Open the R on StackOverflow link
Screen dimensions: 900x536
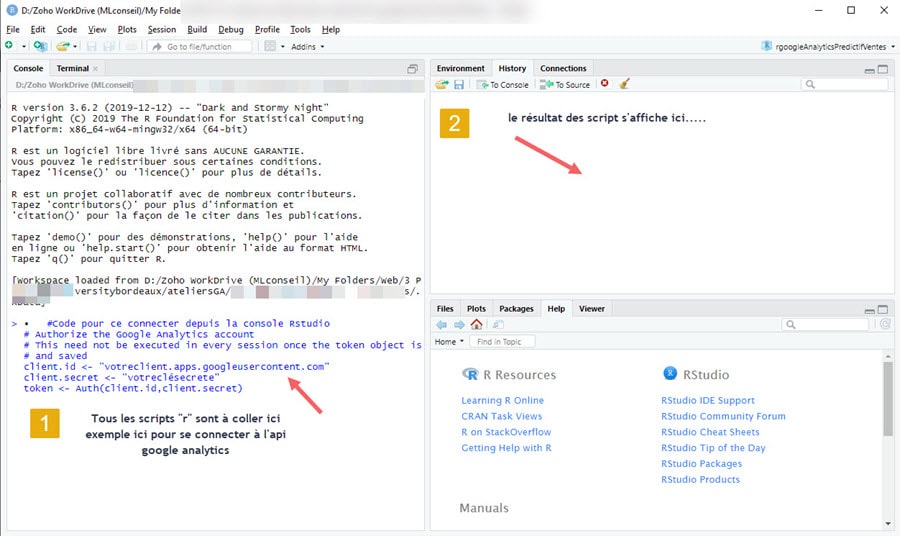click(x=506, y=432)
